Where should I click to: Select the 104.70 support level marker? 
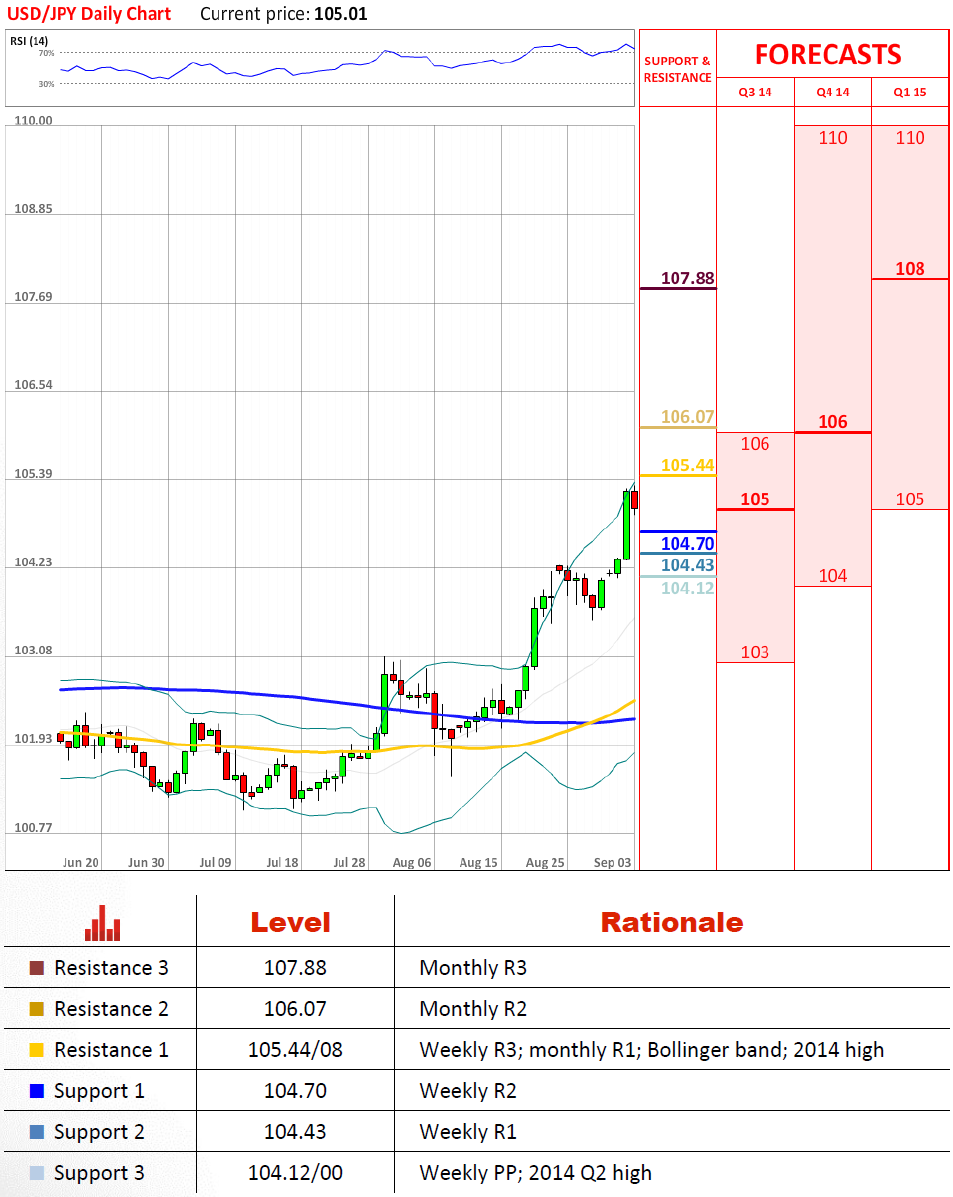point(688,543)
